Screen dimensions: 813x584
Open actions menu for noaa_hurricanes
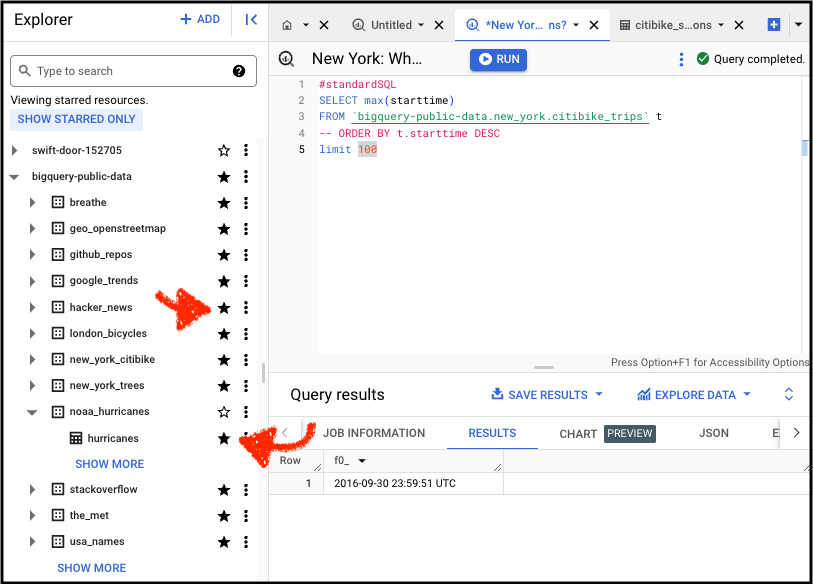246,412
